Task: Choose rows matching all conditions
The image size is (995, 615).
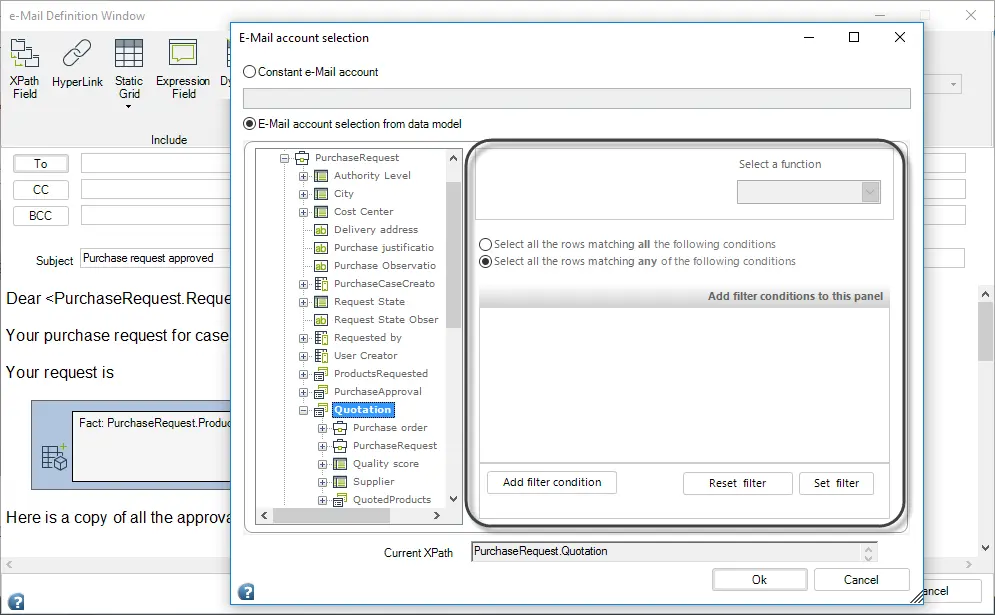Action: tap(485, 244)
